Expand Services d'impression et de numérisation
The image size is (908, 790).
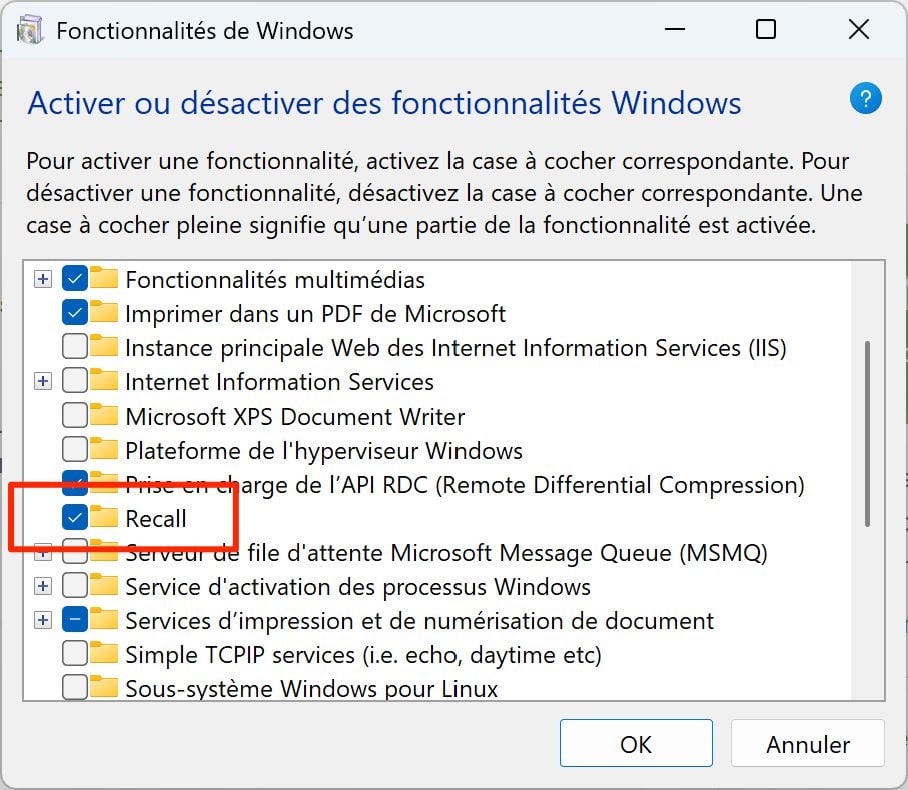click(43, 620)
